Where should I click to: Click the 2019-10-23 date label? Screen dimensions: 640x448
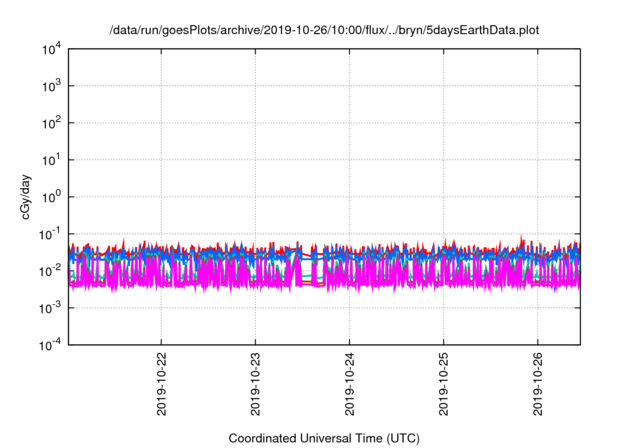pos(256,384)
